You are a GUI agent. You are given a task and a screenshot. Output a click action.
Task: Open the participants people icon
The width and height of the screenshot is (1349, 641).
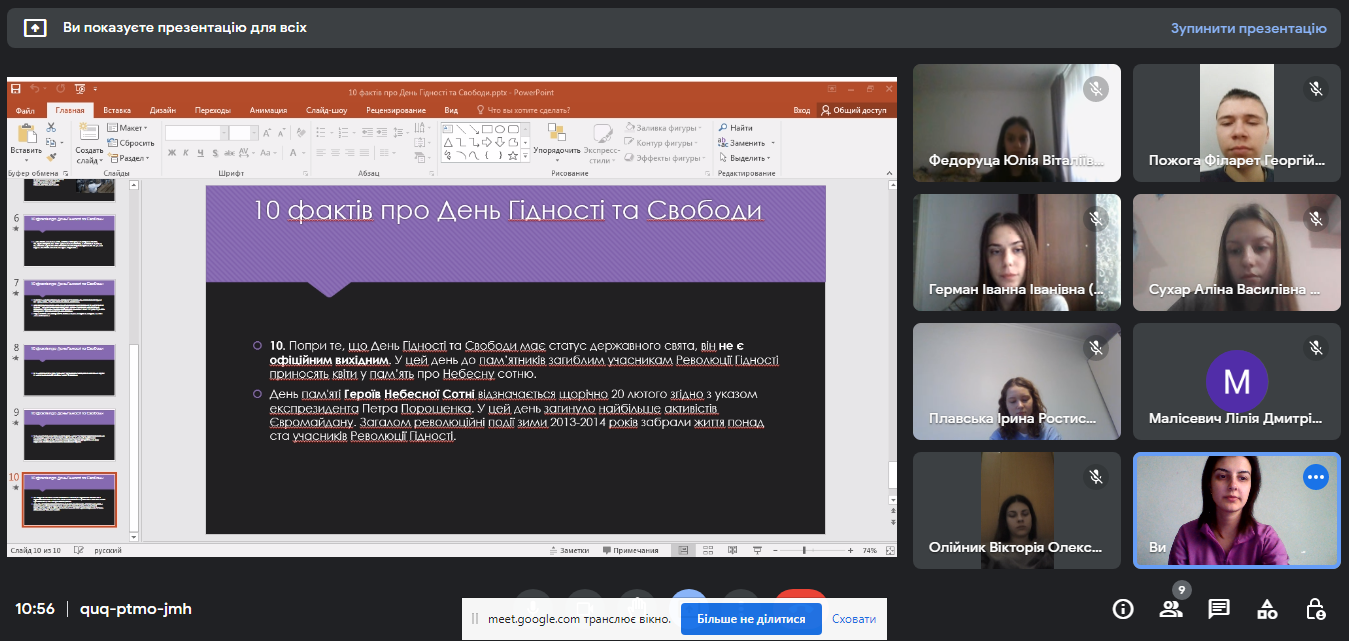[1170, 608]
